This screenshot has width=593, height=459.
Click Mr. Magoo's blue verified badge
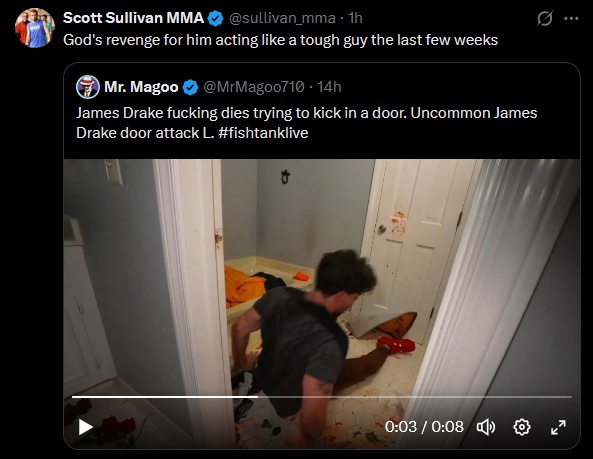[x=190, y=87]
